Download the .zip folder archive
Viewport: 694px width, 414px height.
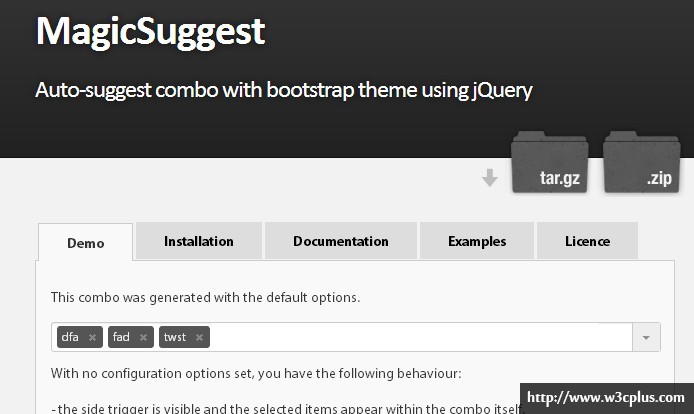pos(641,163)
